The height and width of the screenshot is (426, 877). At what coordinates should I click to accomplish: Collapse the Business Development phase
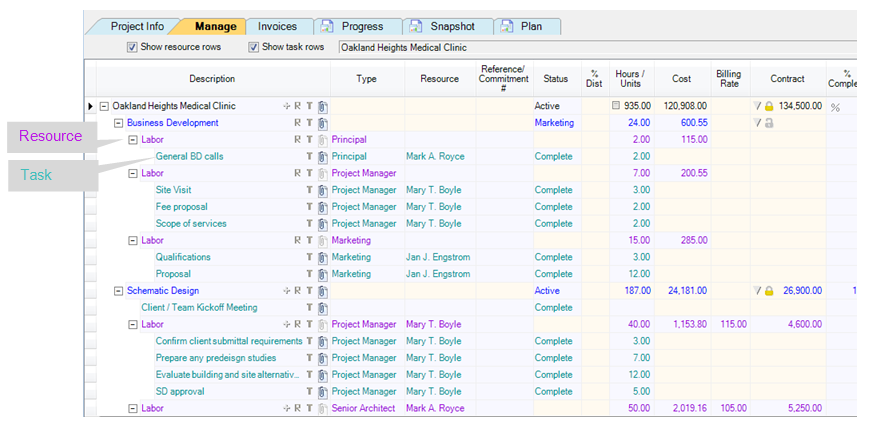click(x=118, y=123)
